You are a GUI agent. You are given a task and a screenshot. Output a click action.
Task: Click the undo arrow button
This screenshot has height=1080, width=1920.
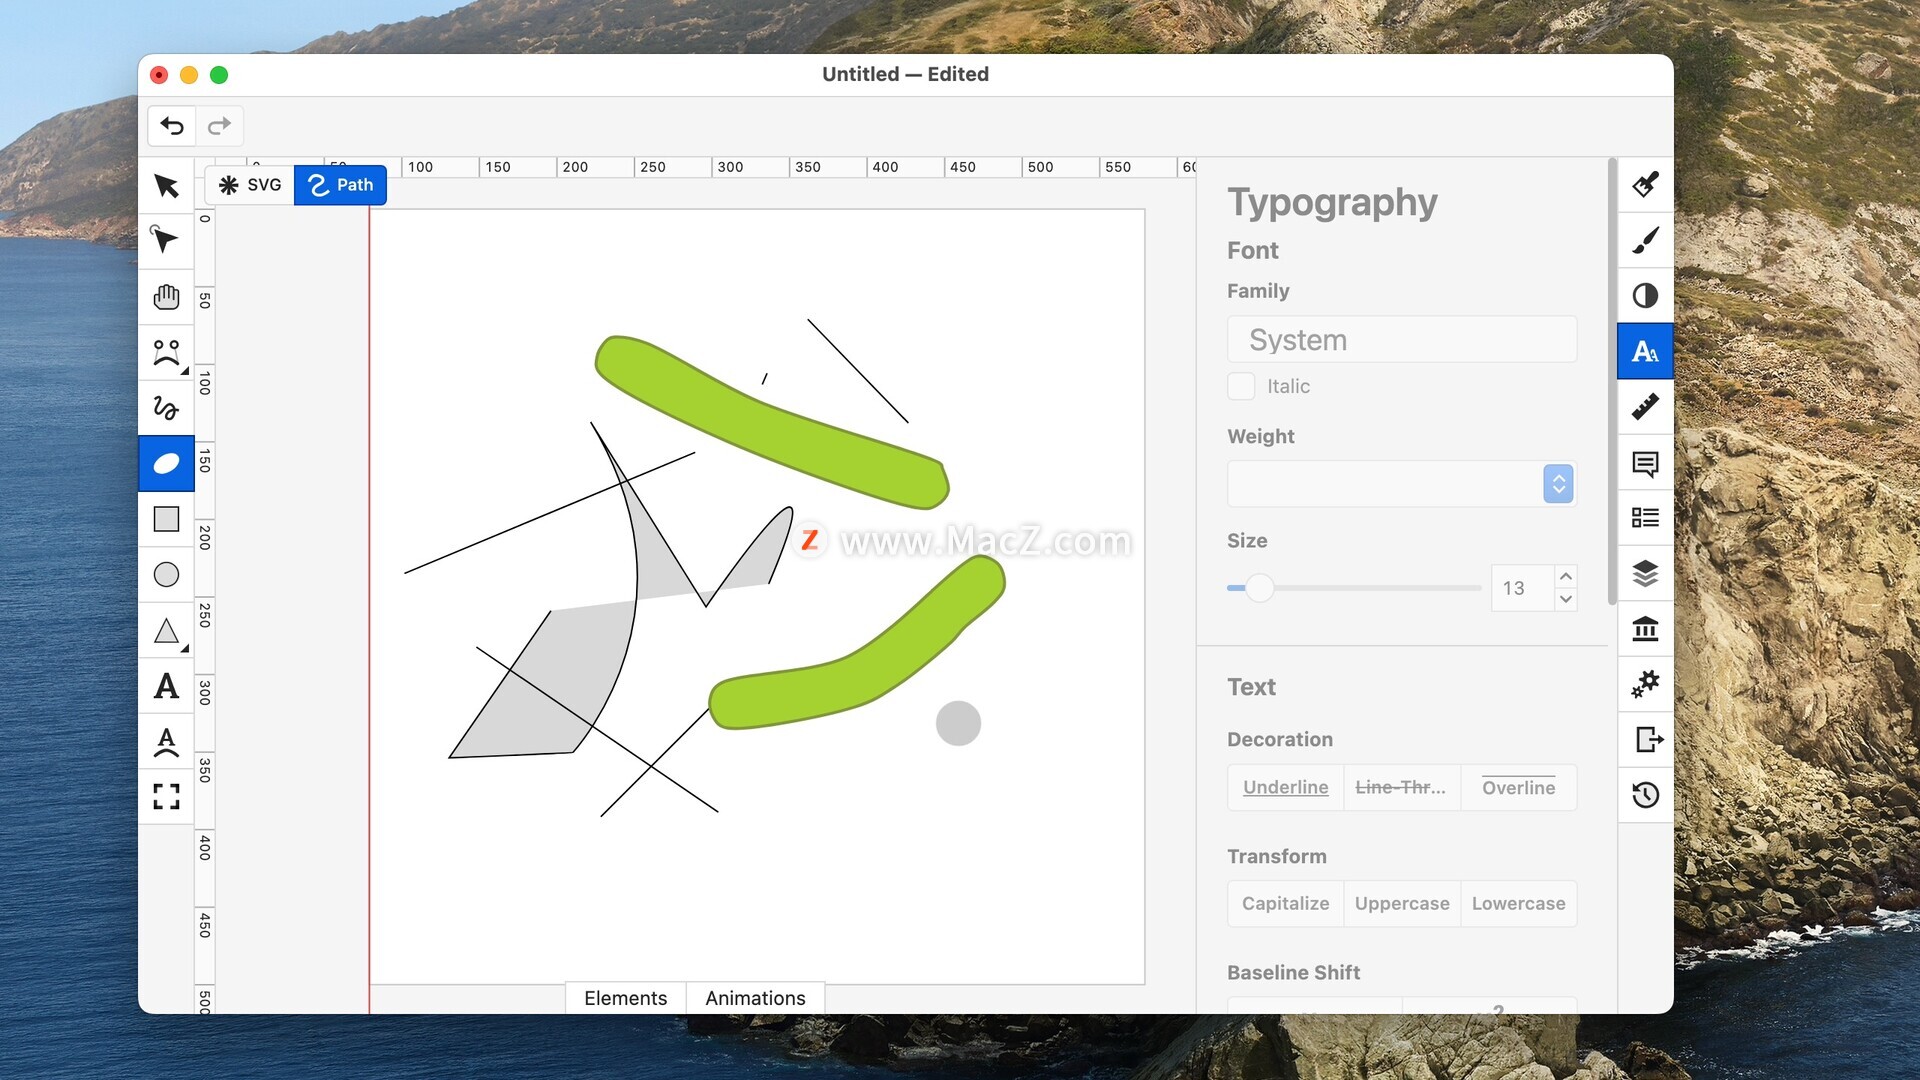[172, 126]
